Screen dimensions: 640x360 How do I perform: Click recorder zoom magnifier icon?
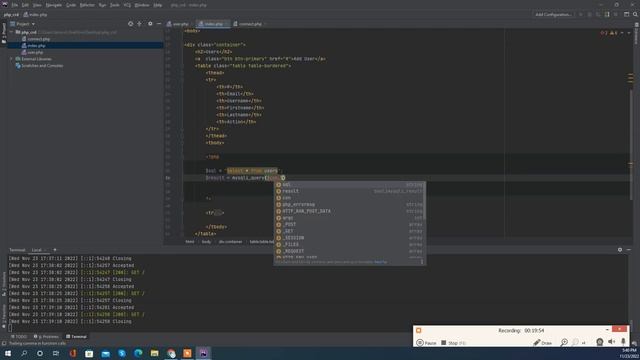click(564, 343)
